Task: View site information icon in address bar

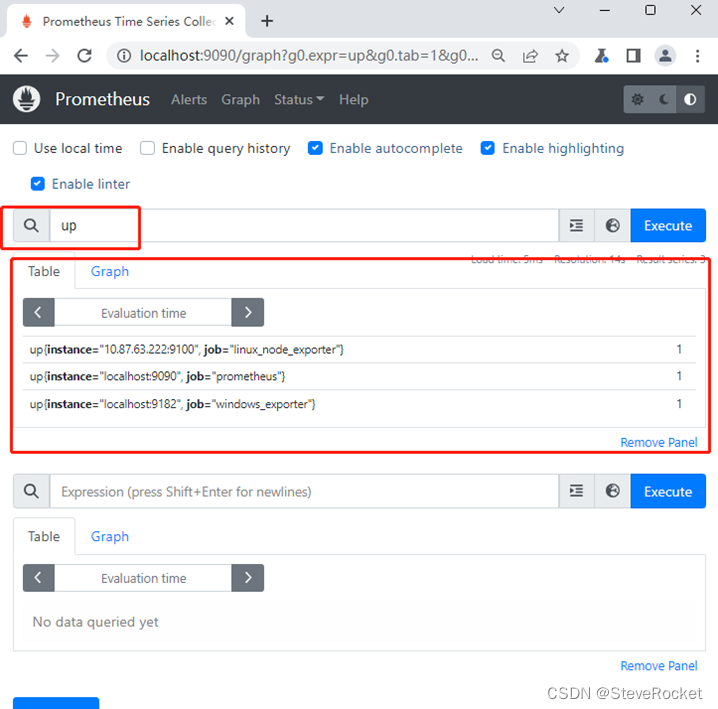Action: [124, 56]
